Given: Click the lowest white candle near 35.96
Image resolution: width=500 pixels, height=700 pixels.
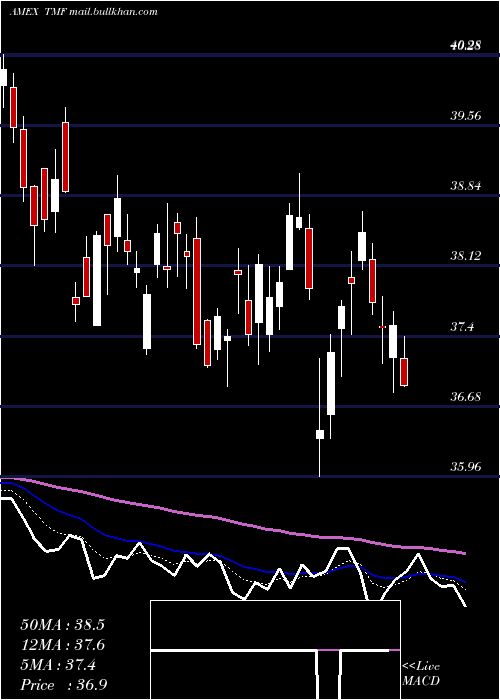Looking at the screenshot, I should 320,434.
